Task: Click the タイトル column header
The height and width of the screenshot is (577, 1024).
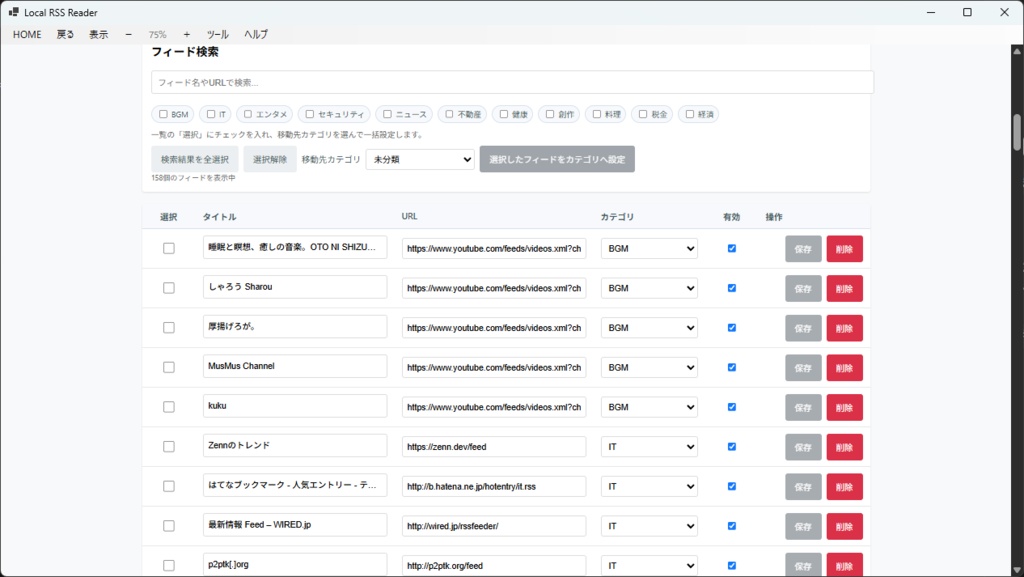Action: 219,217
